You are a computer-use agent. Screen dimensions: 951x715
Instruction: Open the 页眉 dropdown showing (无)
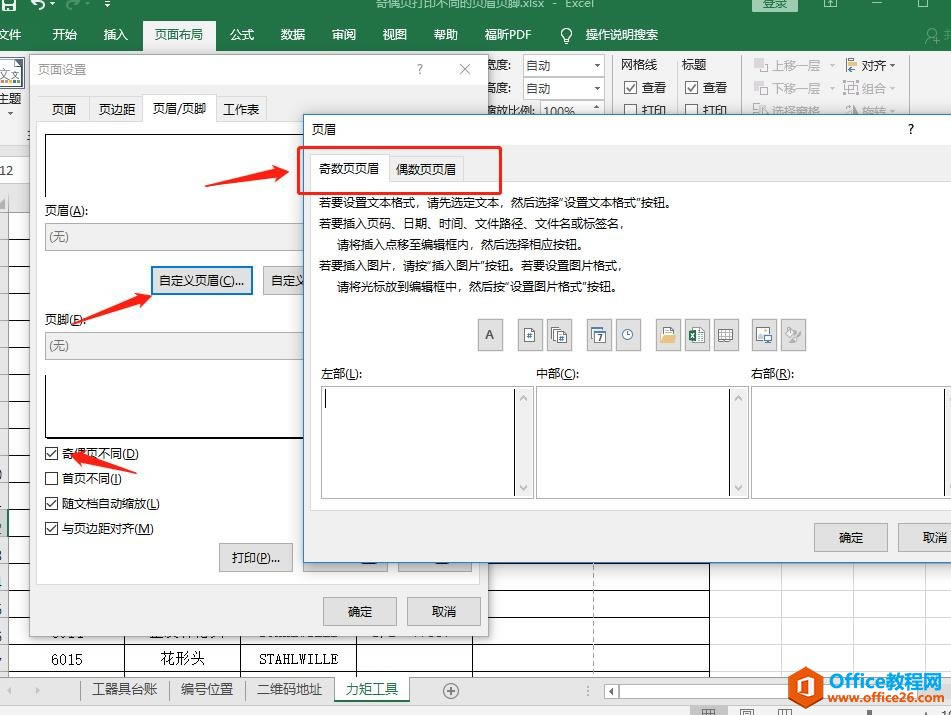[172, 237]
